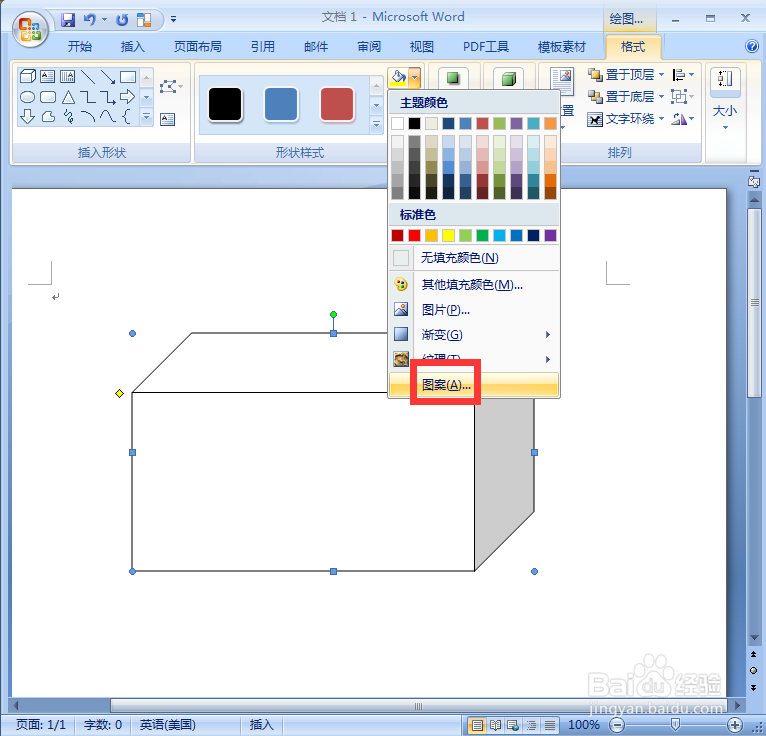Apply the red shape style

337,104
